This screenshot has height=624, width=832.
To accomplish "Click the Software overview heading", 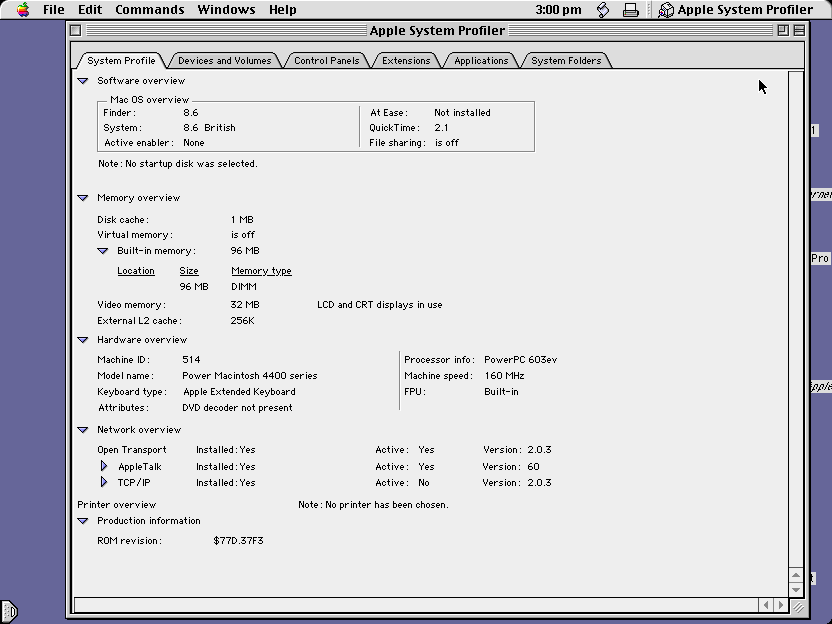I will click(141, 81).
